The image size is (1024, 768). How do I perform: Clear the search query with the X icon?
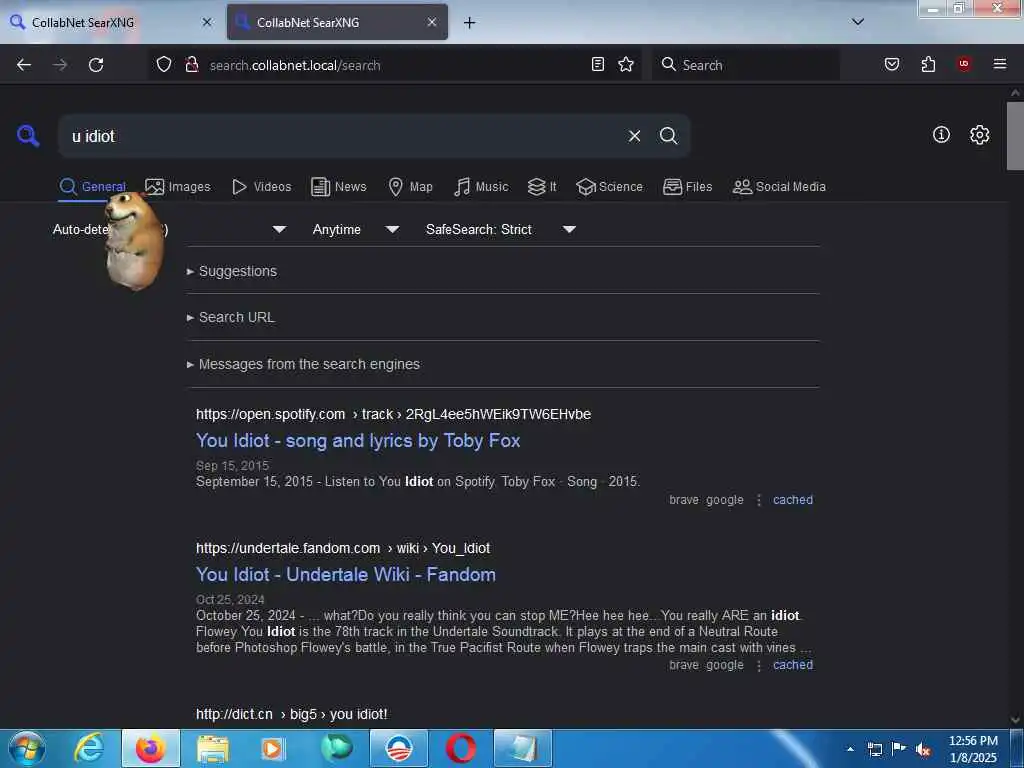tap(634, 136)
